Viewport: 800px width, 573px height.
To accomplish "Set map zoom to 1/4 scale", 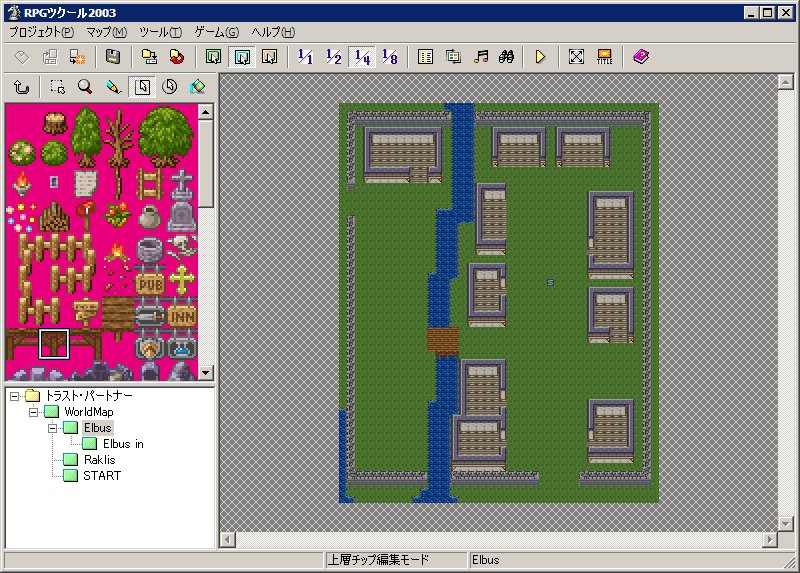I will pyautogui.click(x=362, y=57).
